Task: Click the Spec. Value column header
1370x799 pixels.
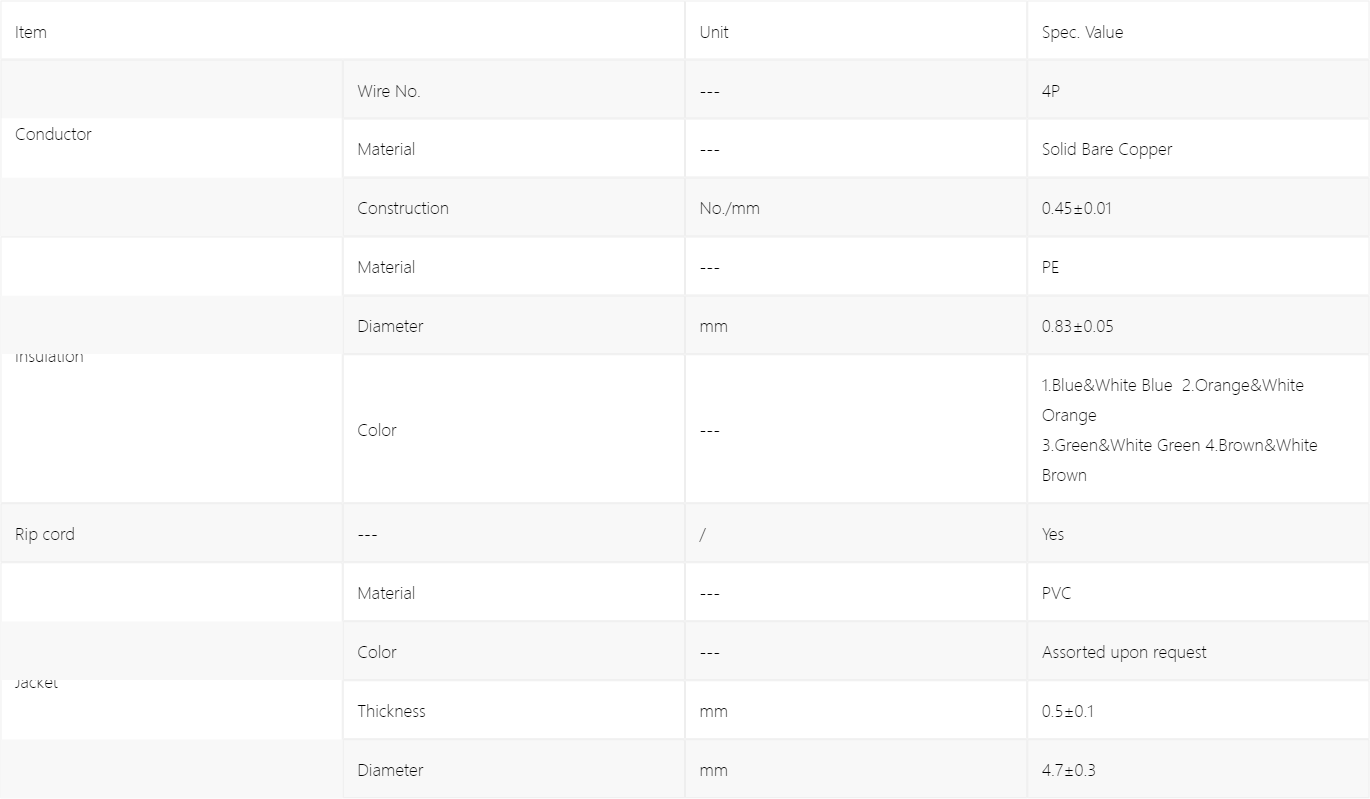Action: (x=1082, y=32)
